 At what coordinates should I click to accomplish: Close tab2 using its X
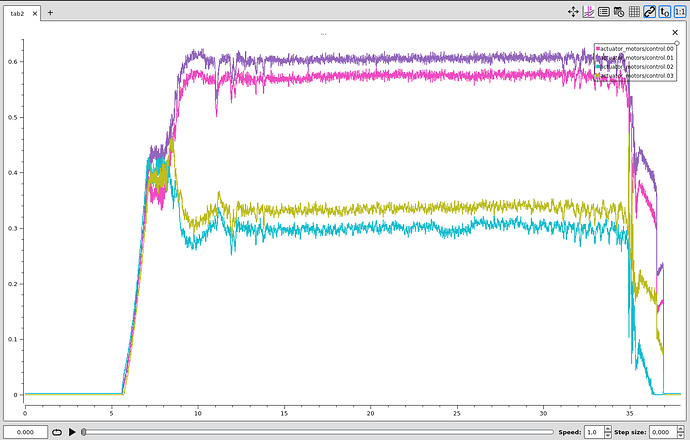(x=35, y=14)
